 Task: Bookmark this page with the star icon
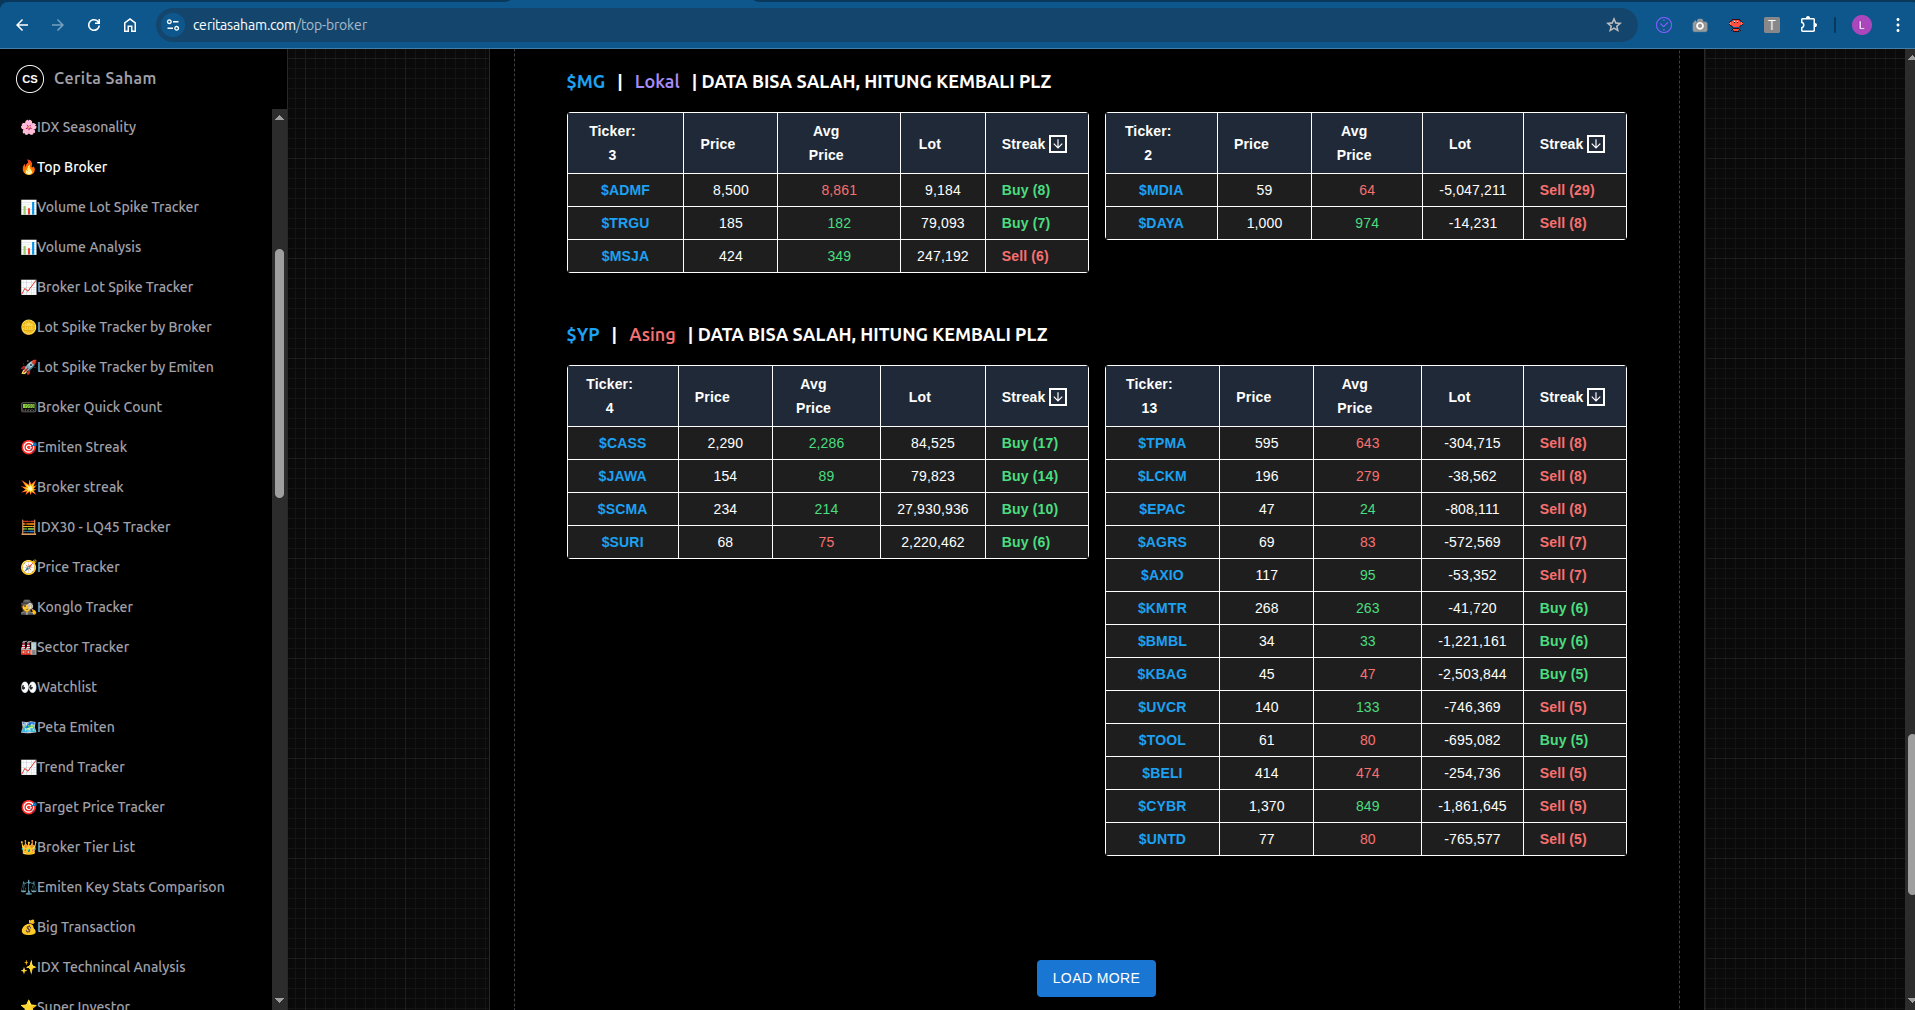point(1613,25)
